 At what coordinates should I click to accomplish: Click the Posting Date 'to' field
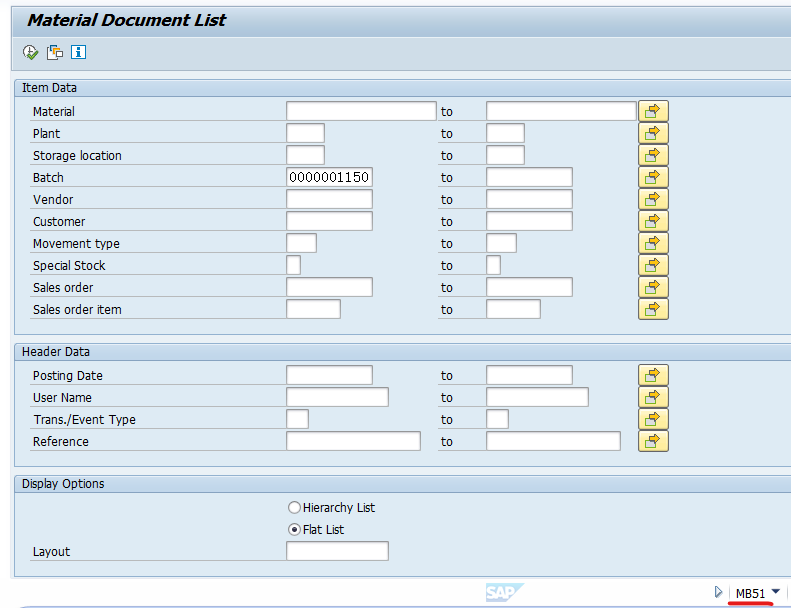pyautogui.click(x=529, y=375)
